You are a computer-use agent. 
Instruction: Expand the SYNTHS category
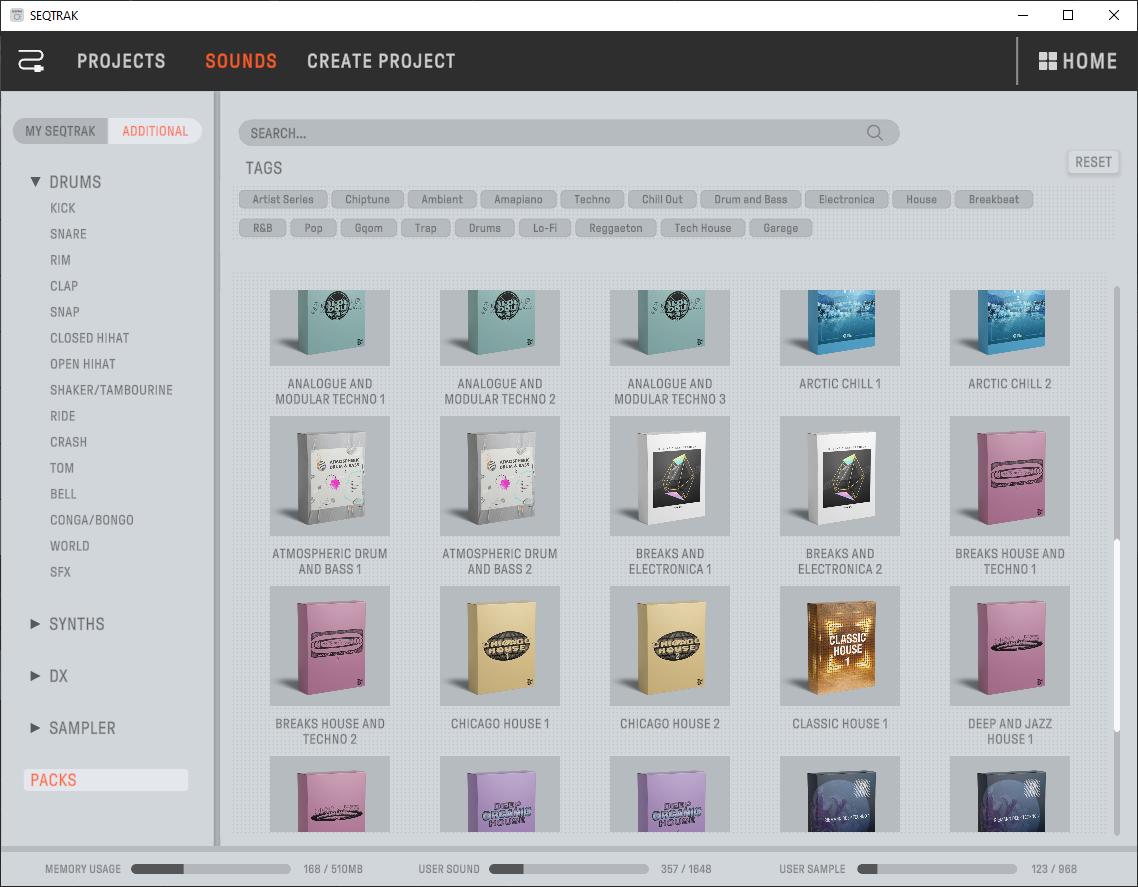point(35,624)
